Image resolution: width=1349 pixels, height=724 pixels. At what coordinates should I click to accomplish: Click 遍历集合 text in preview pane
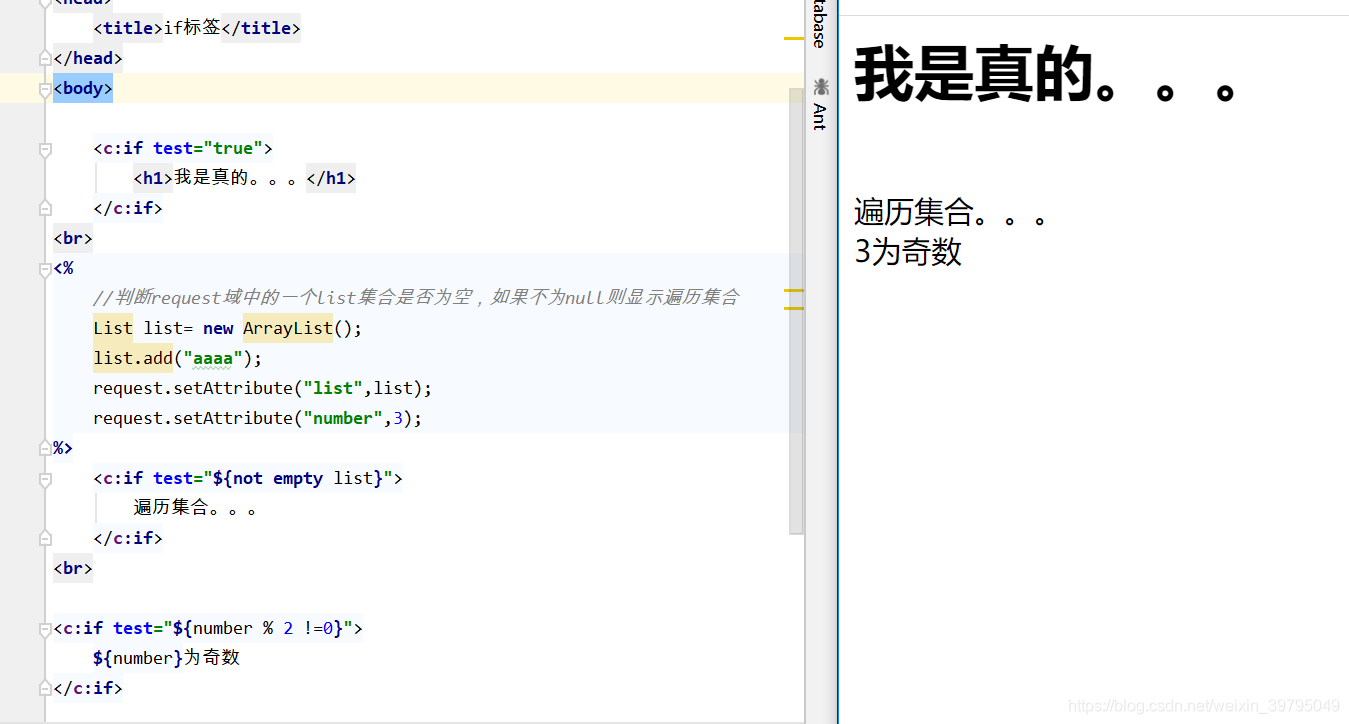click(950, 212)
